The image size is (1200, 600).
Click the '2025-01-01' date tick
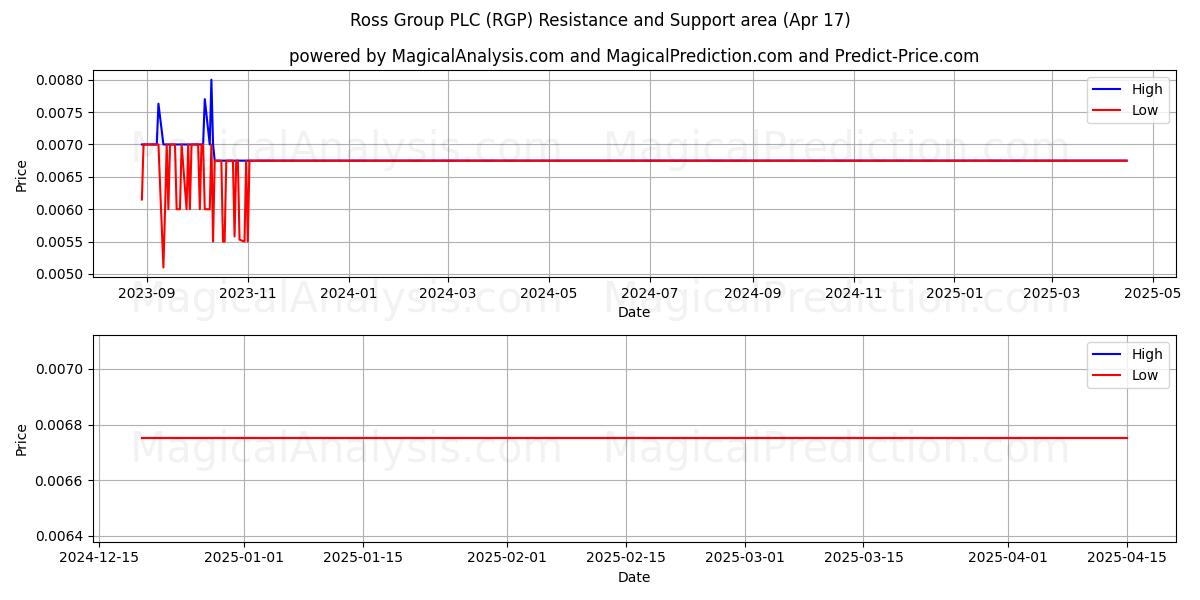pos(244,559)
